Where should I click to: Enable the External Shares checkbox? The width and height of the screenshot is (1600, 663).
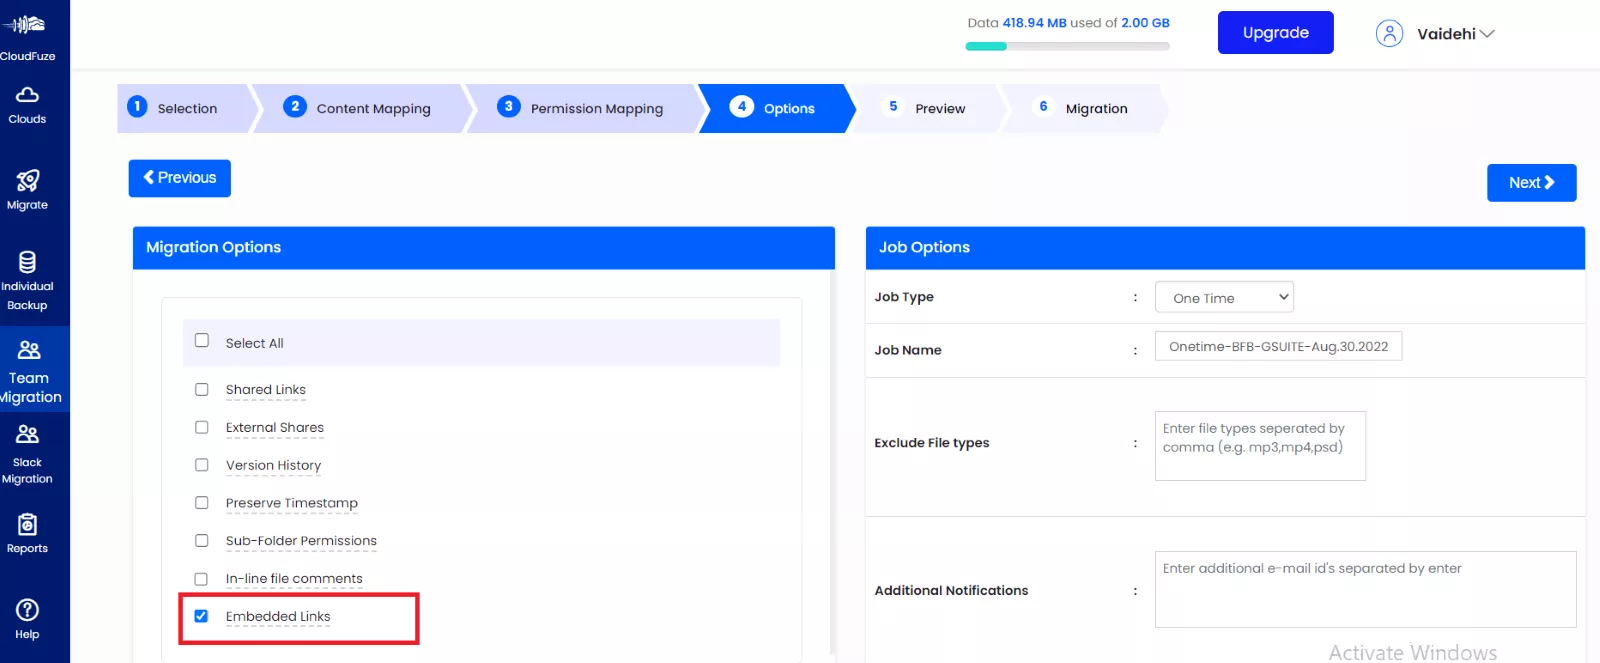point(202,427)
